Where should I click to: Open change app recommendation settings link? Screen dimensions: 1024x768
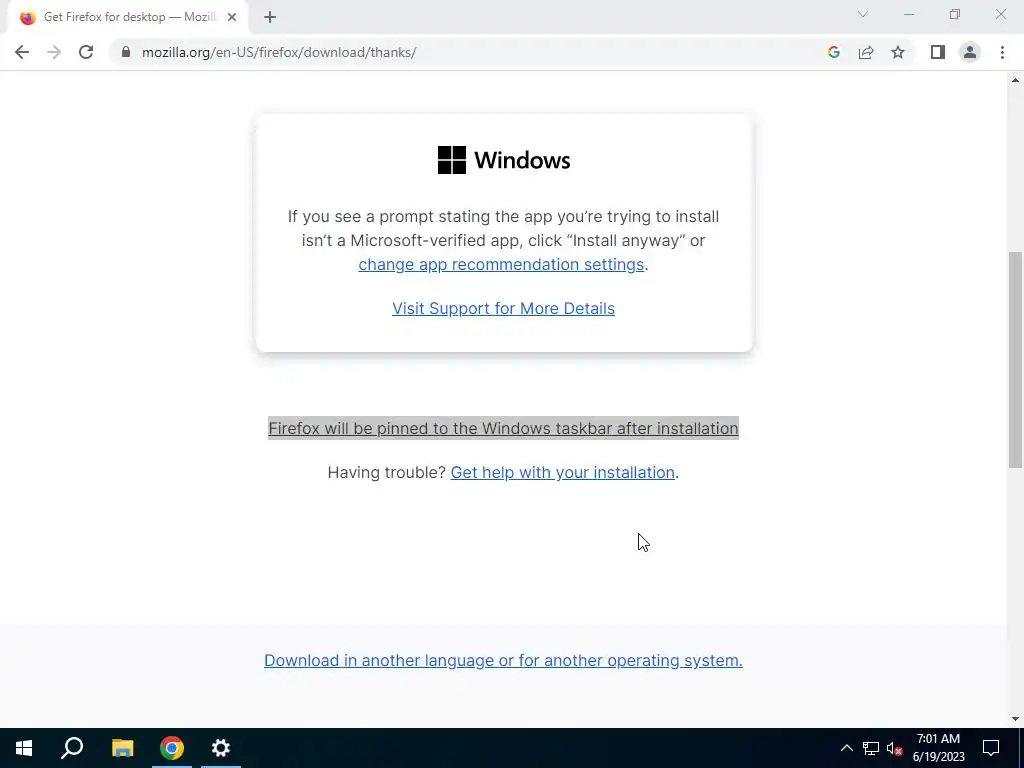pyautogui.click(x=501, y=264)
